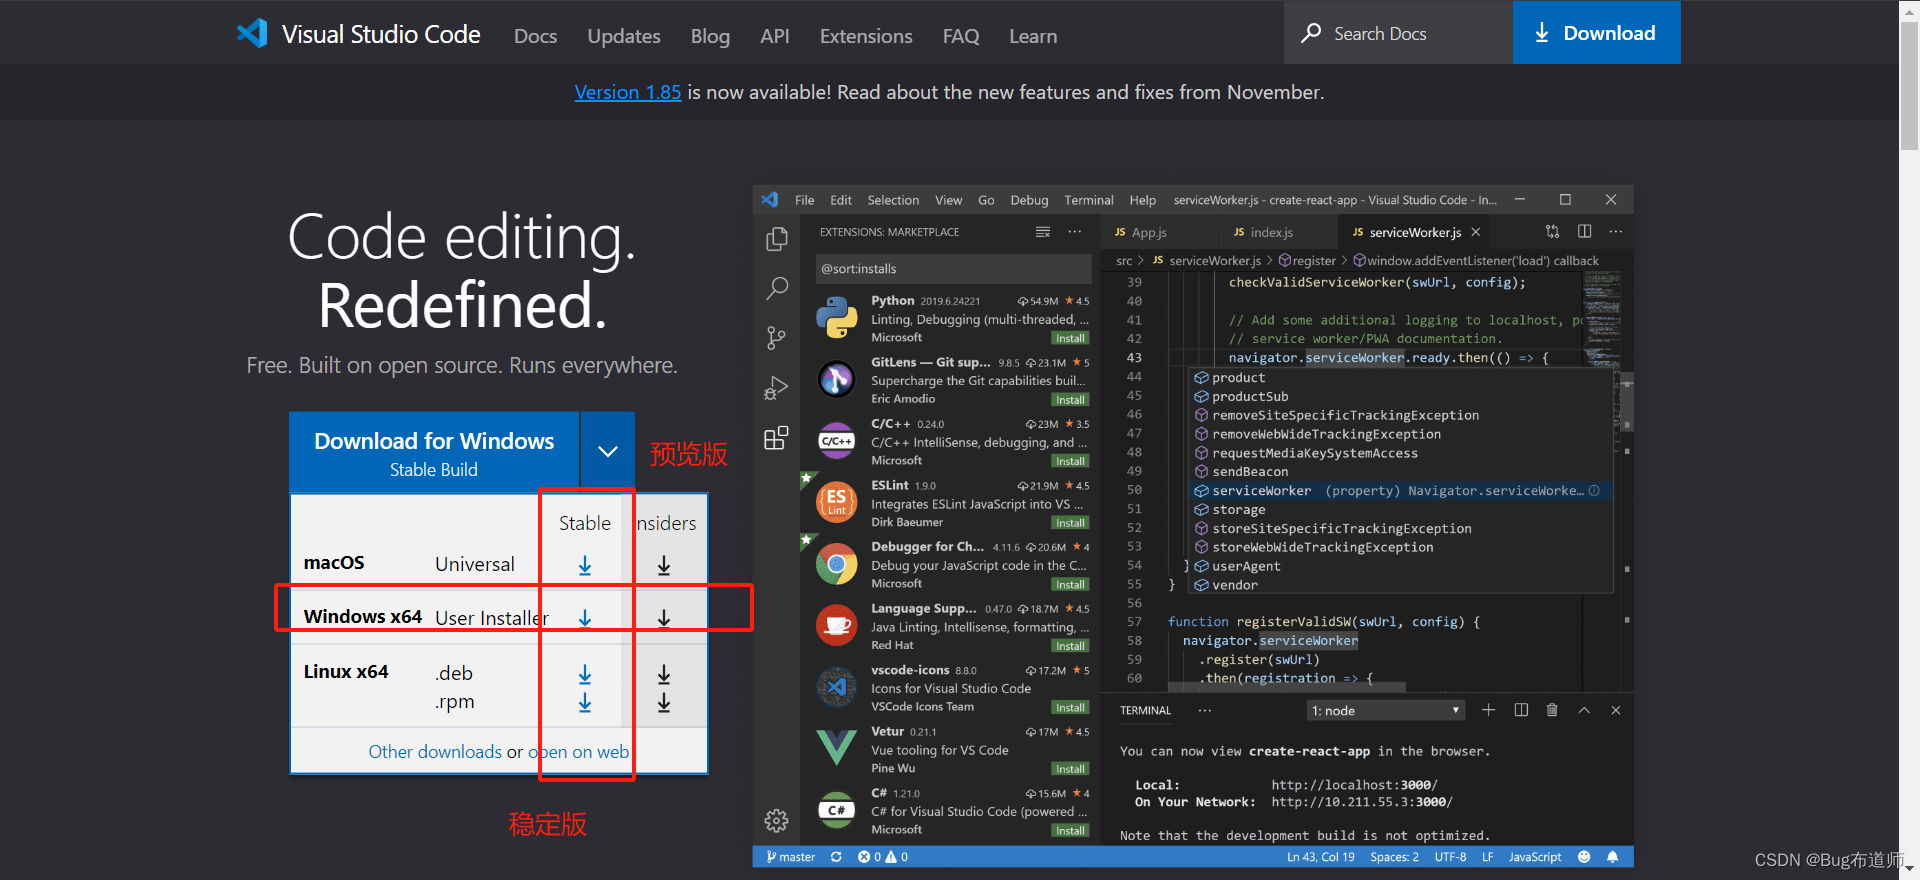Open the Terminal menu

[x=1089, y=200]
